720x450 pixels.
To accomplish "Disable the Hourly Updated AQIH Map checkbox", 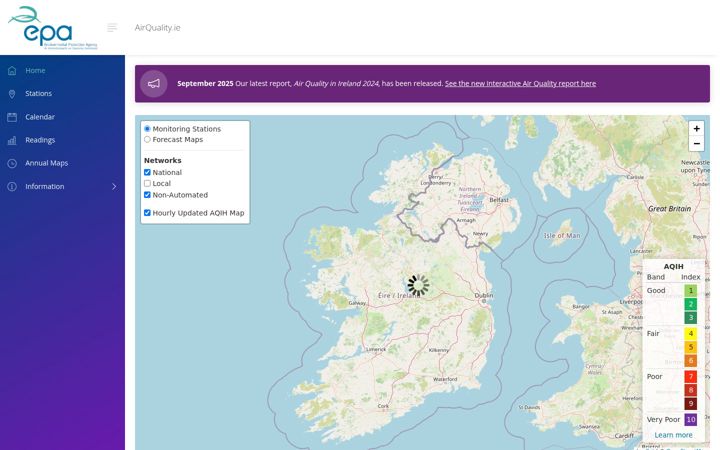I will click(147, 213).
